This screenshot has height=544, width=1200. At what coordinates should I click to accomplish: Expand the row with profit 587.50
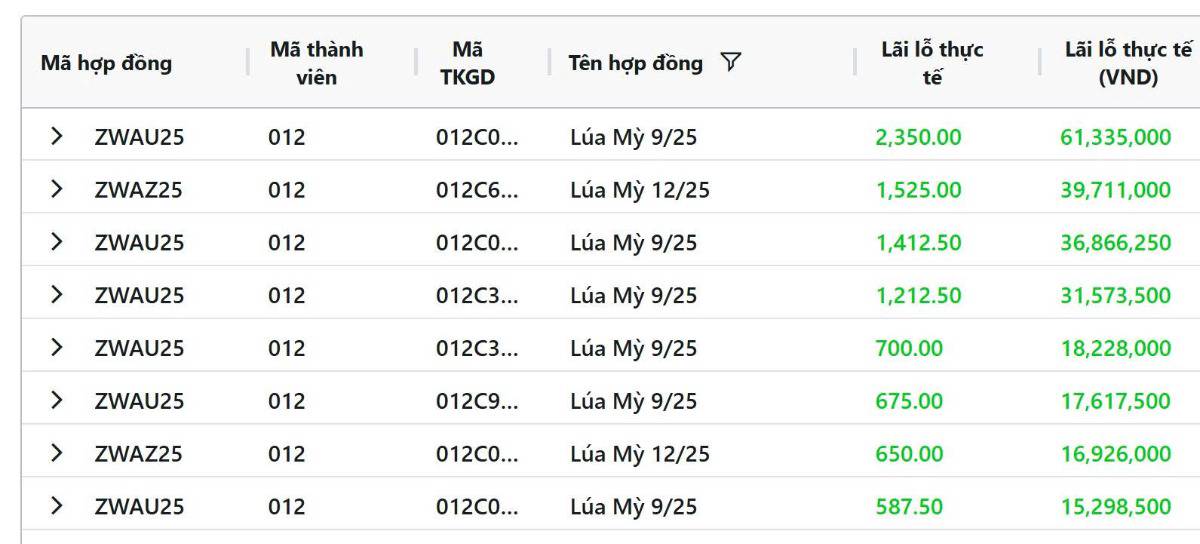[x=57, y=507]
